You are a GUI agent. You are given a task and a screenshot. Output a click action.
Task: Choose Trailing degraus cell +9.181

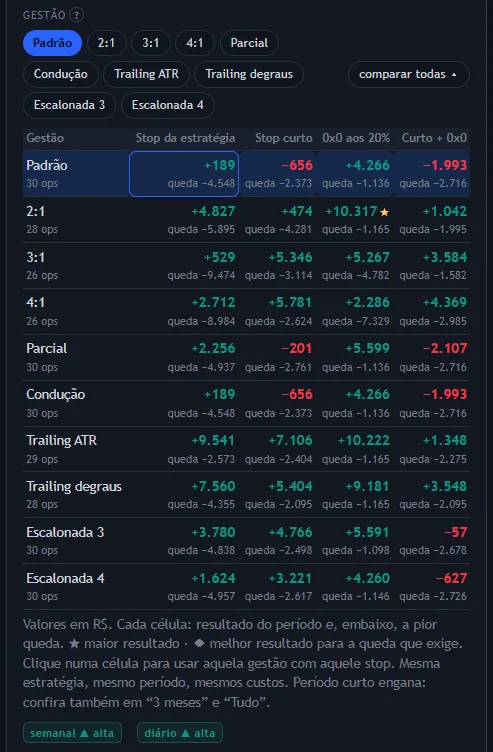[355, 495]
